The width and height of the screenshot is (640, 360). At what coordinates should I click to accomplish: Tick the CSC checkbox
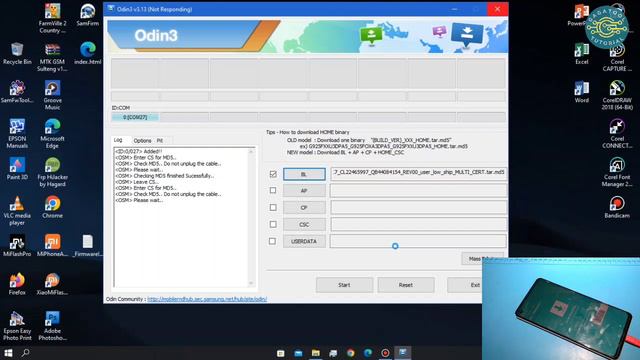point(273,224)
